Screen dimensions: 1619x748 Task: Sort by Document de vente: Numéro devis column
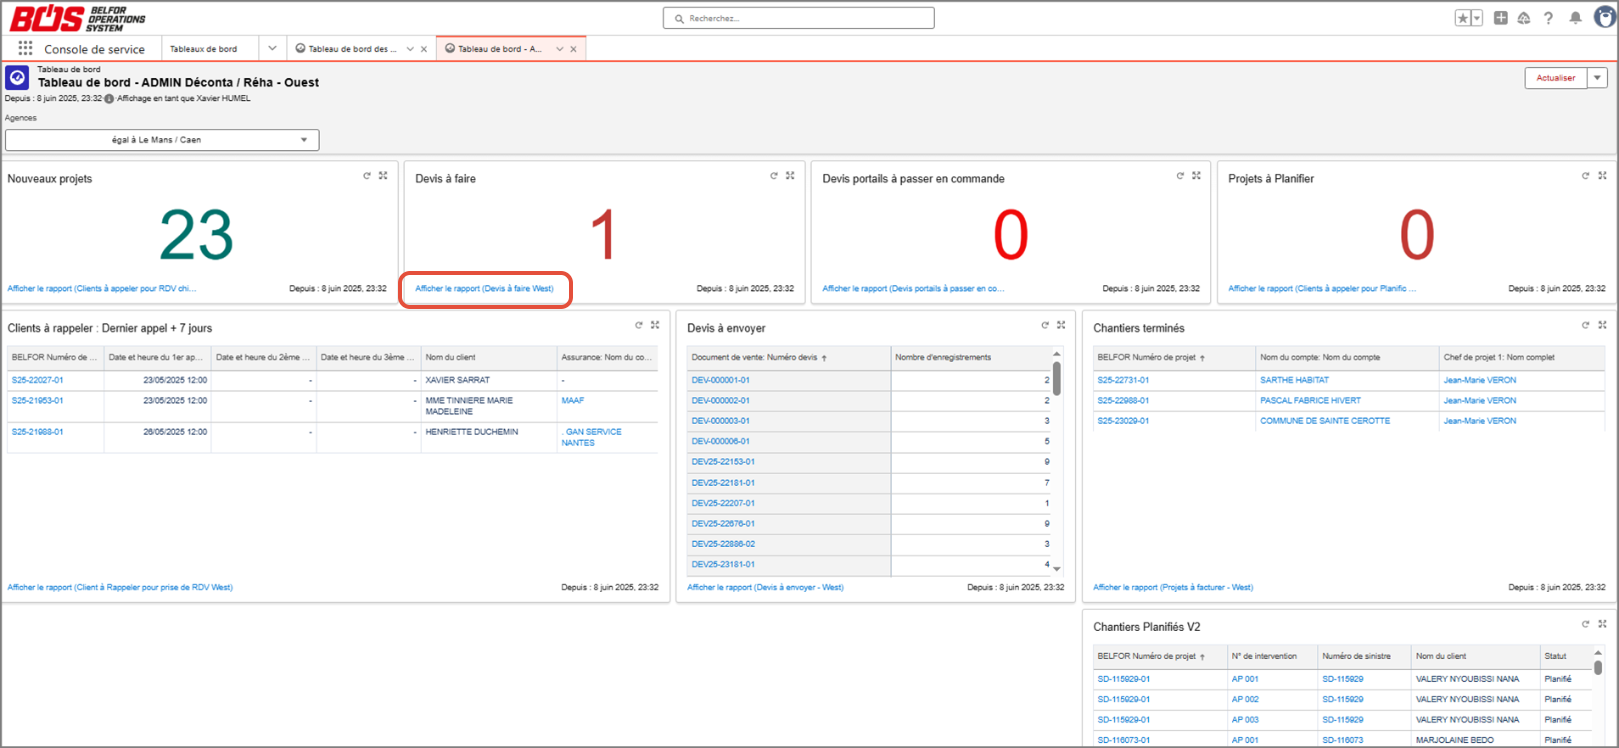pyautogui.click(x=759, y=357)
